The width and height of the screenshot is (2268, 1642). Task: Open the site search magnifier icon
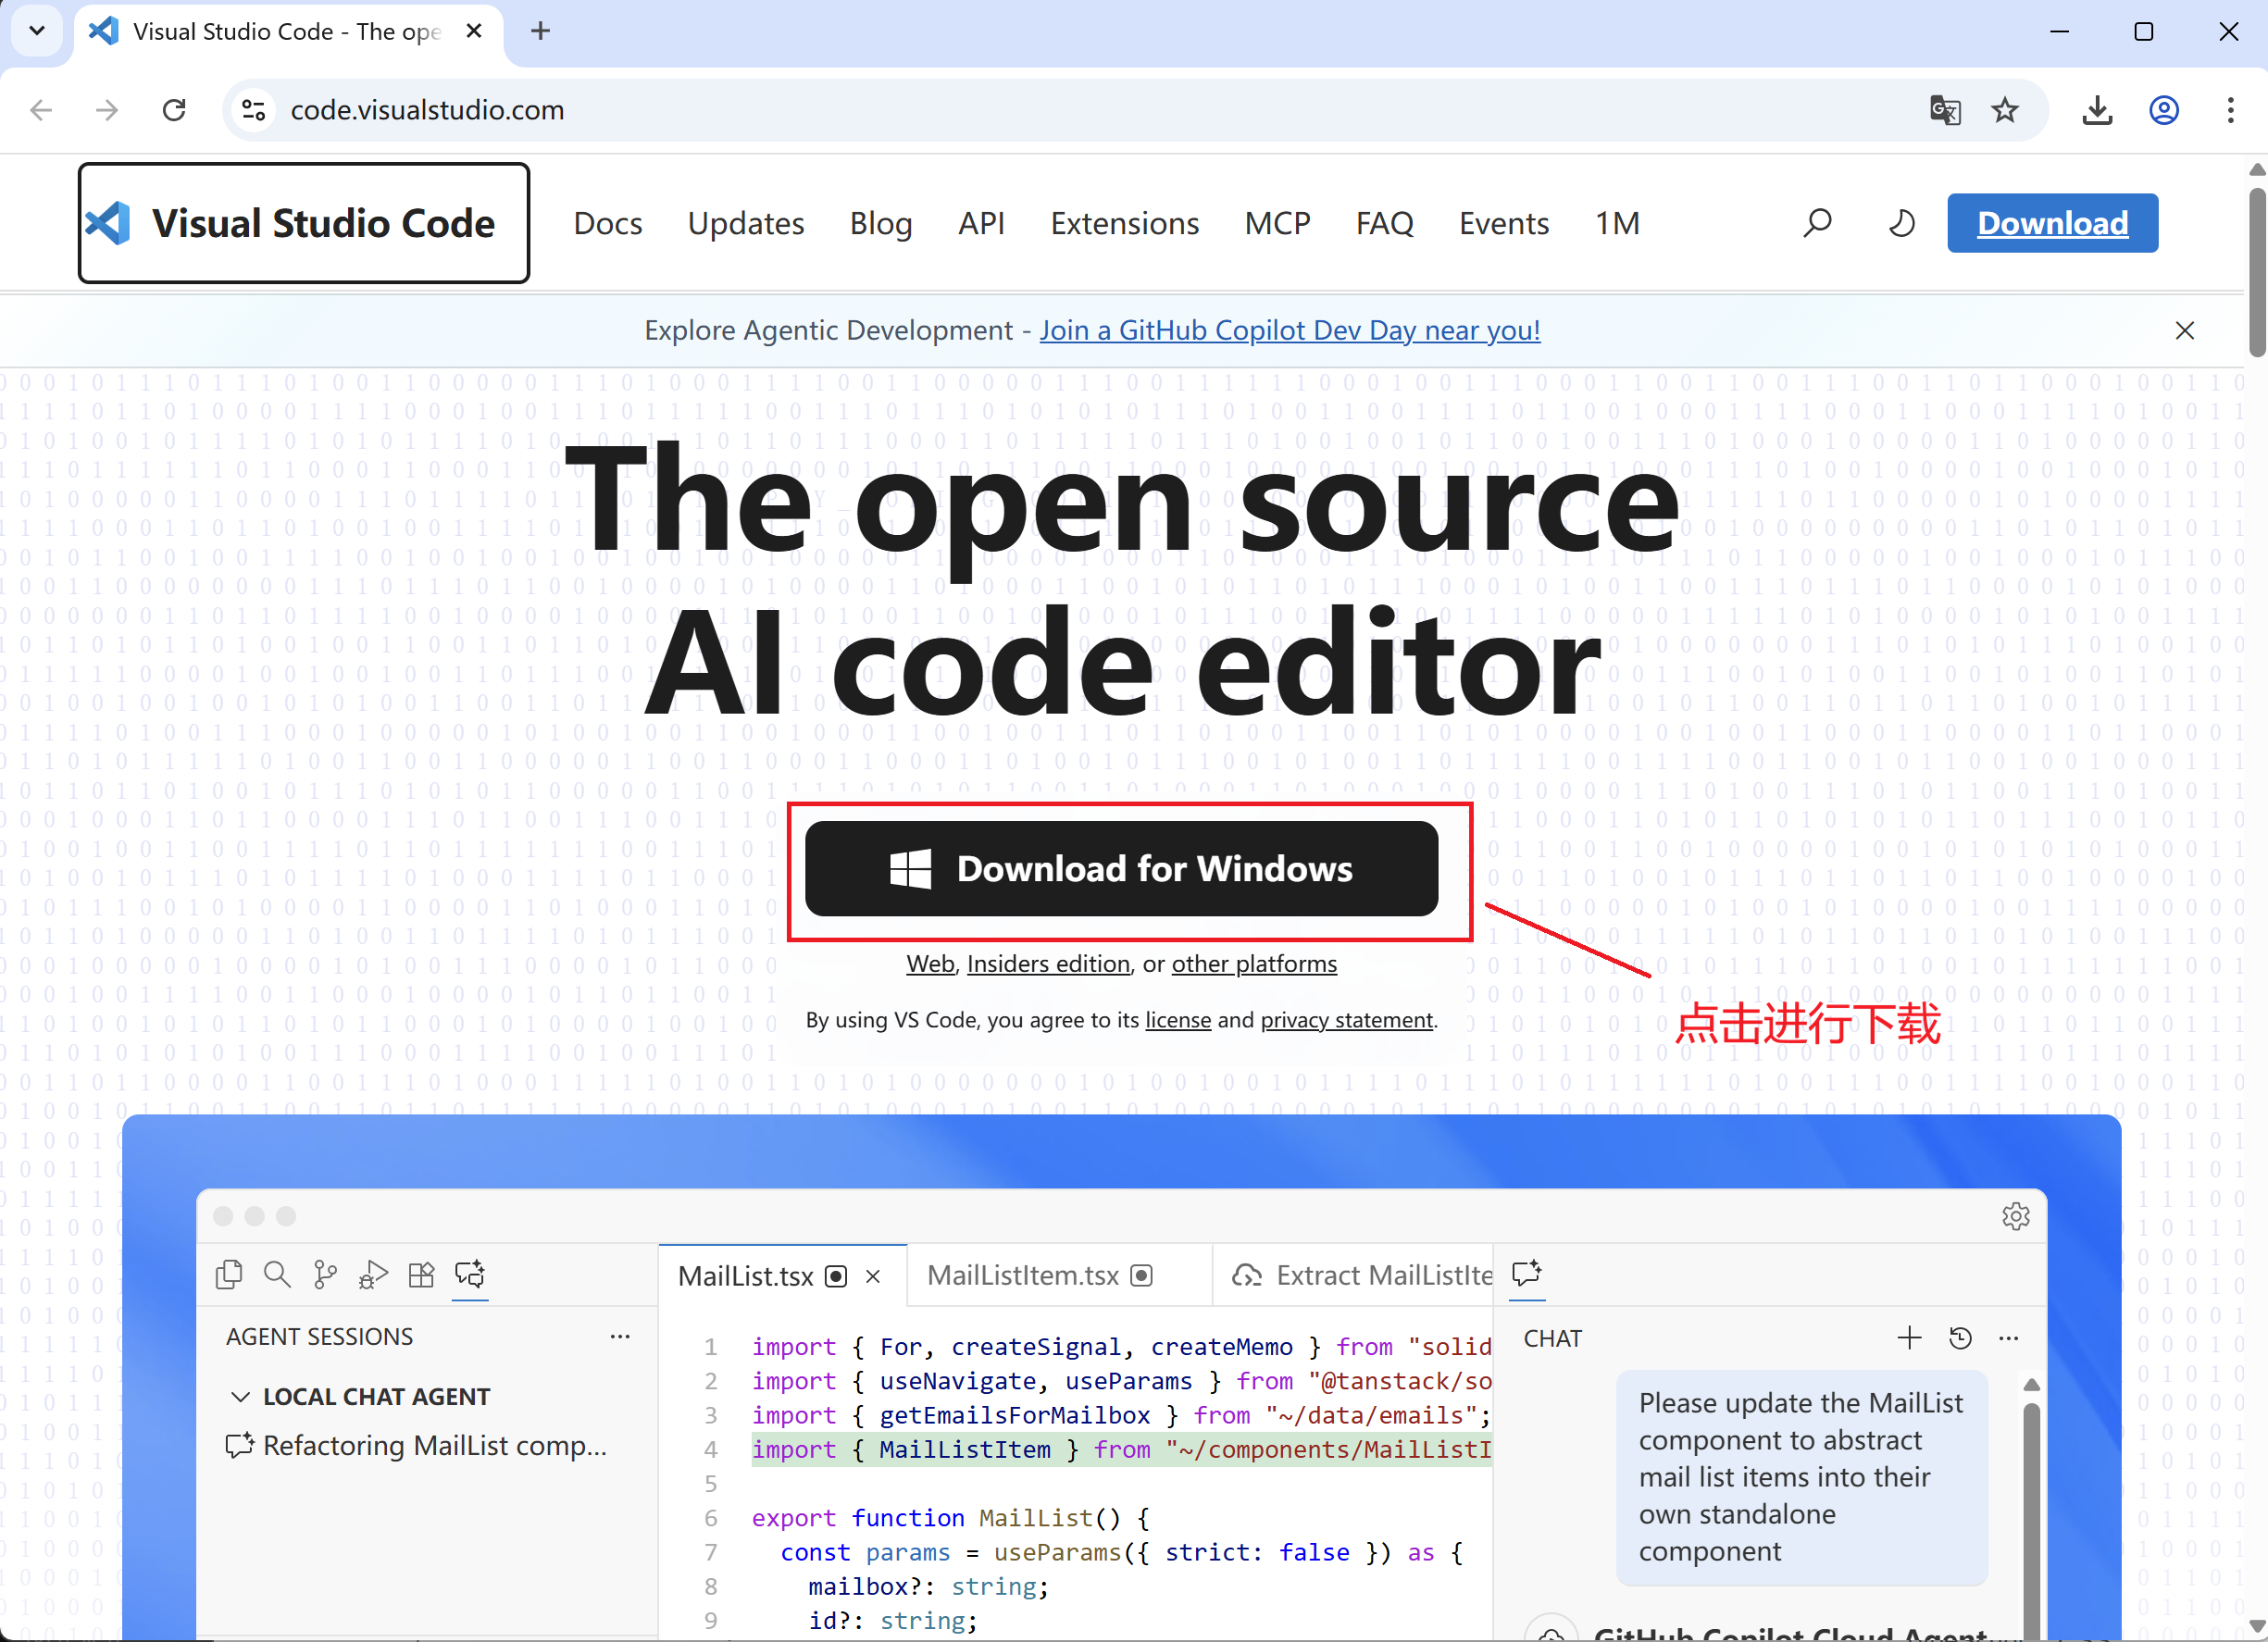1817,223
